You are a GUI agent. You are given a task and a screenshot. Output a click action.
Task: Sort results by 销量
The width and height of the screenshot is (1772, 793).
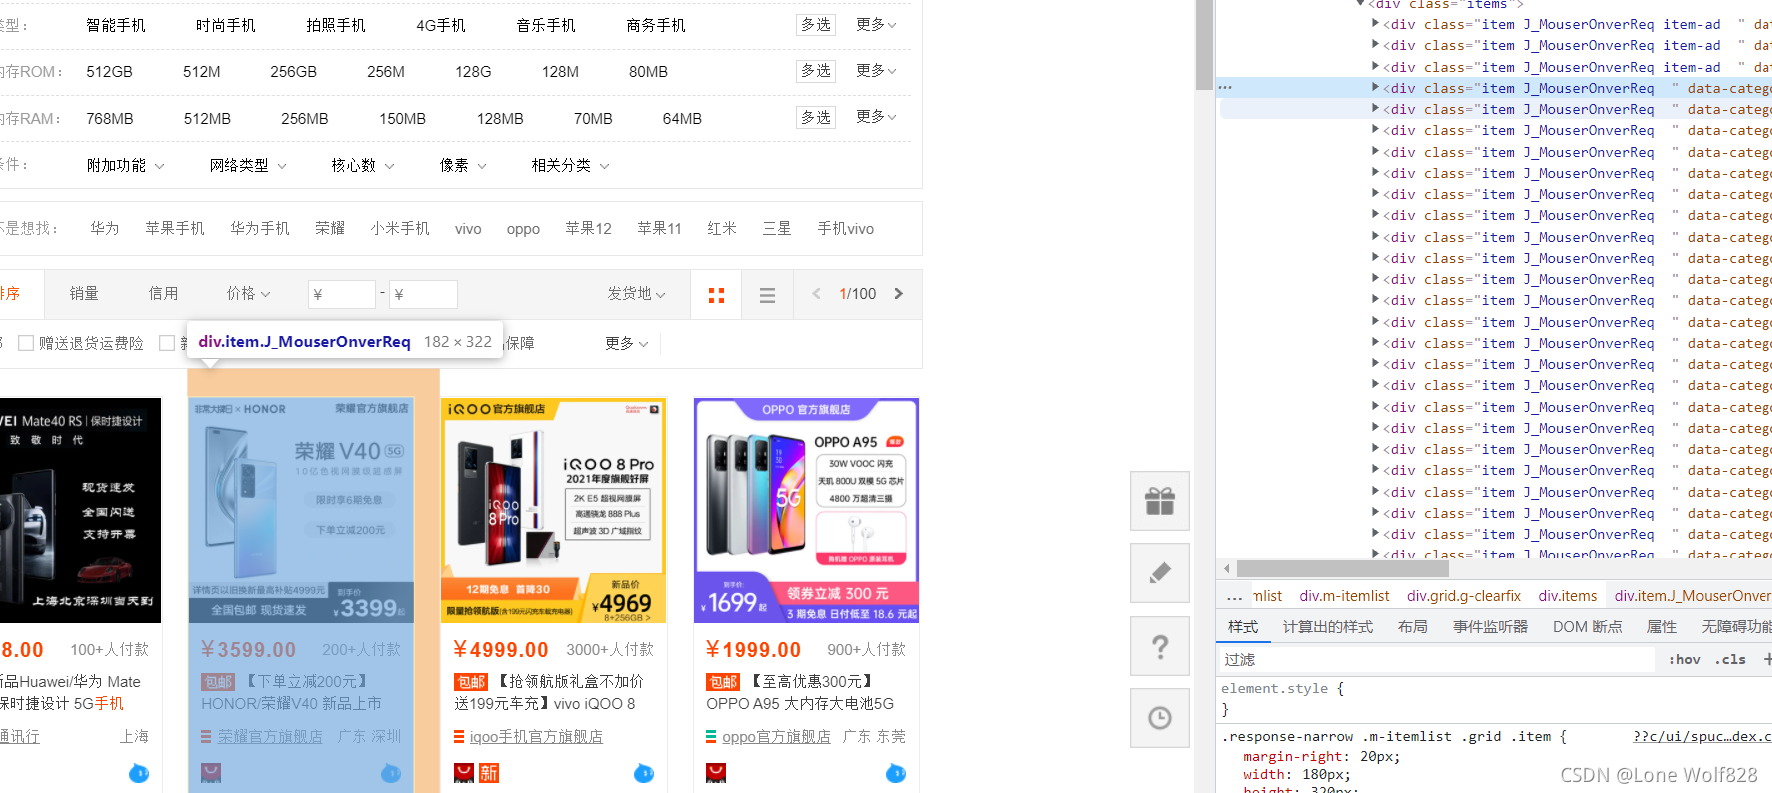click(x=84, y=293)
